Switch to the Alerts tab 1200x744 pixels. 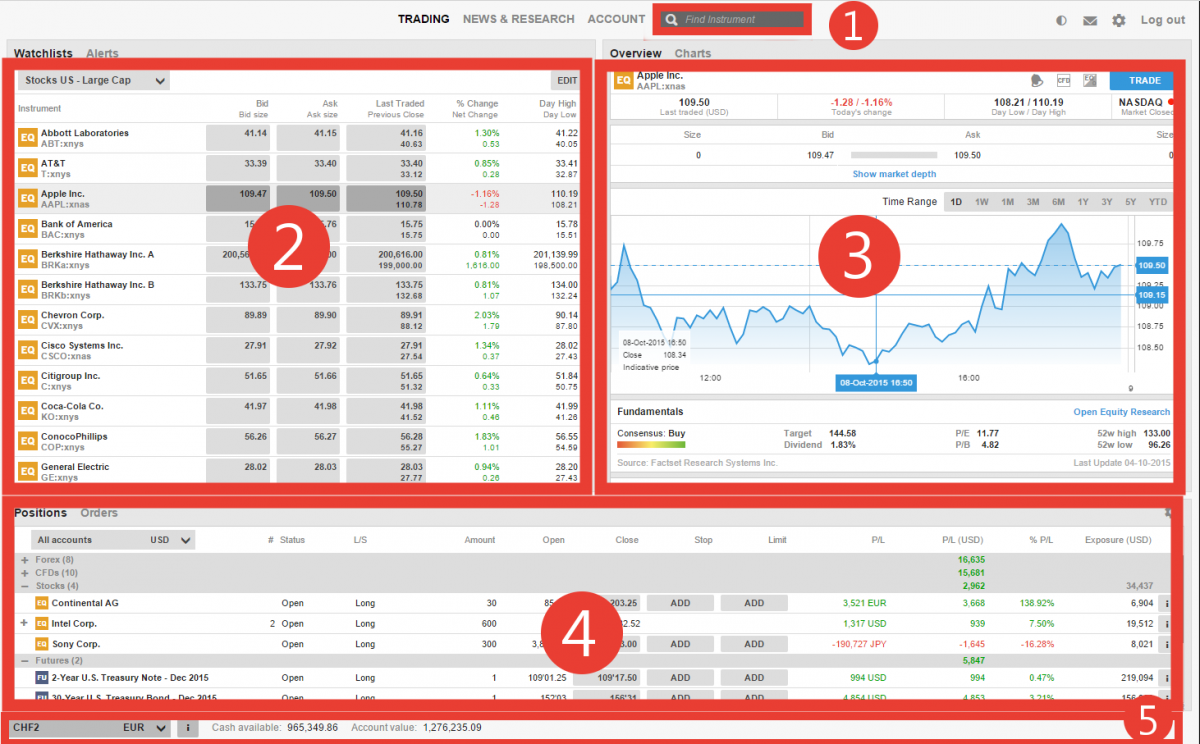click(x=102, y=54)
